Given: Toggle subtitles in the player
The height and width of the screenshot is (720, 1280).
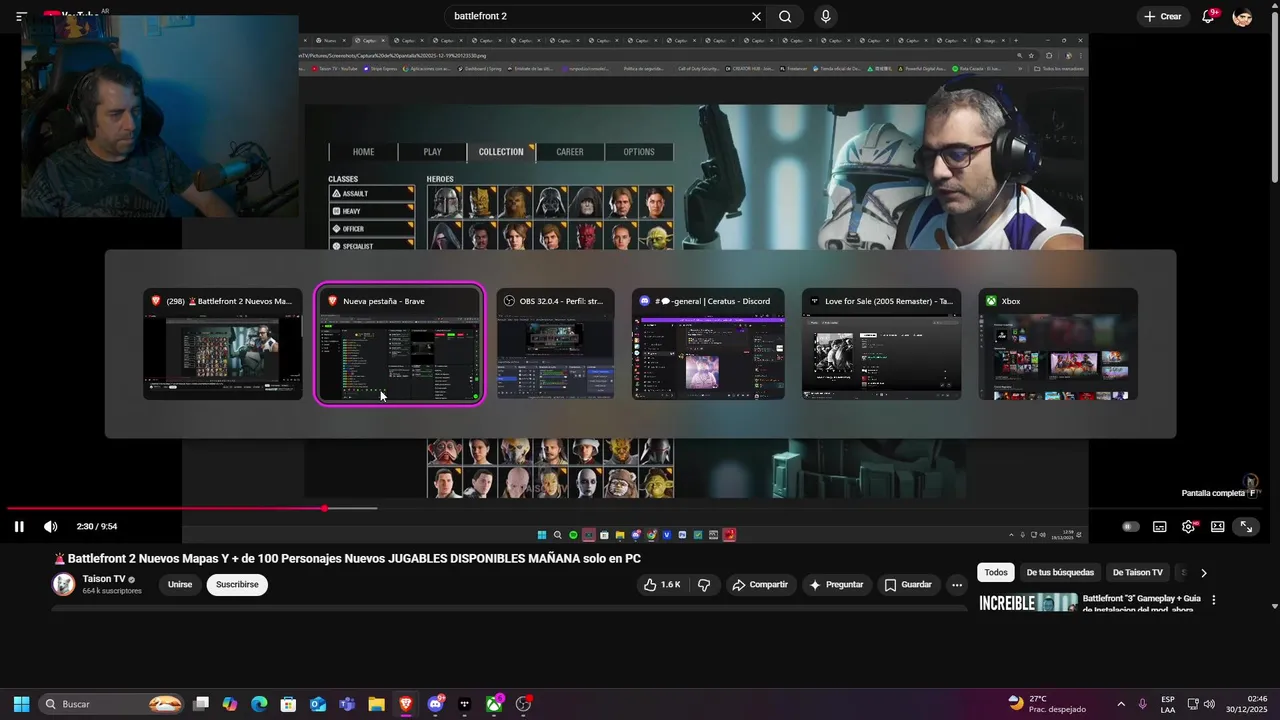Looking at the screenshot, I should tap(1159, 527).
